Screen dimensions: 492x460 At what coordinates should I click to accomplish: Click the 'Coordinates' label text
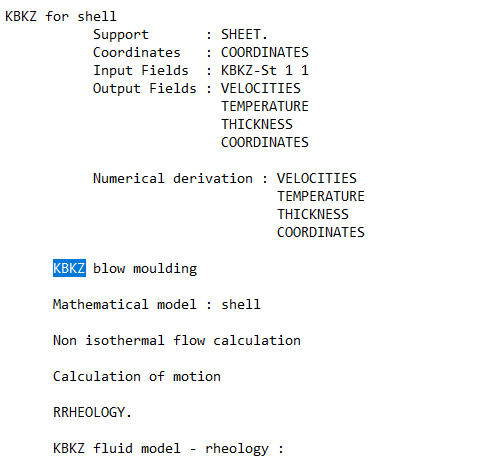137,52
